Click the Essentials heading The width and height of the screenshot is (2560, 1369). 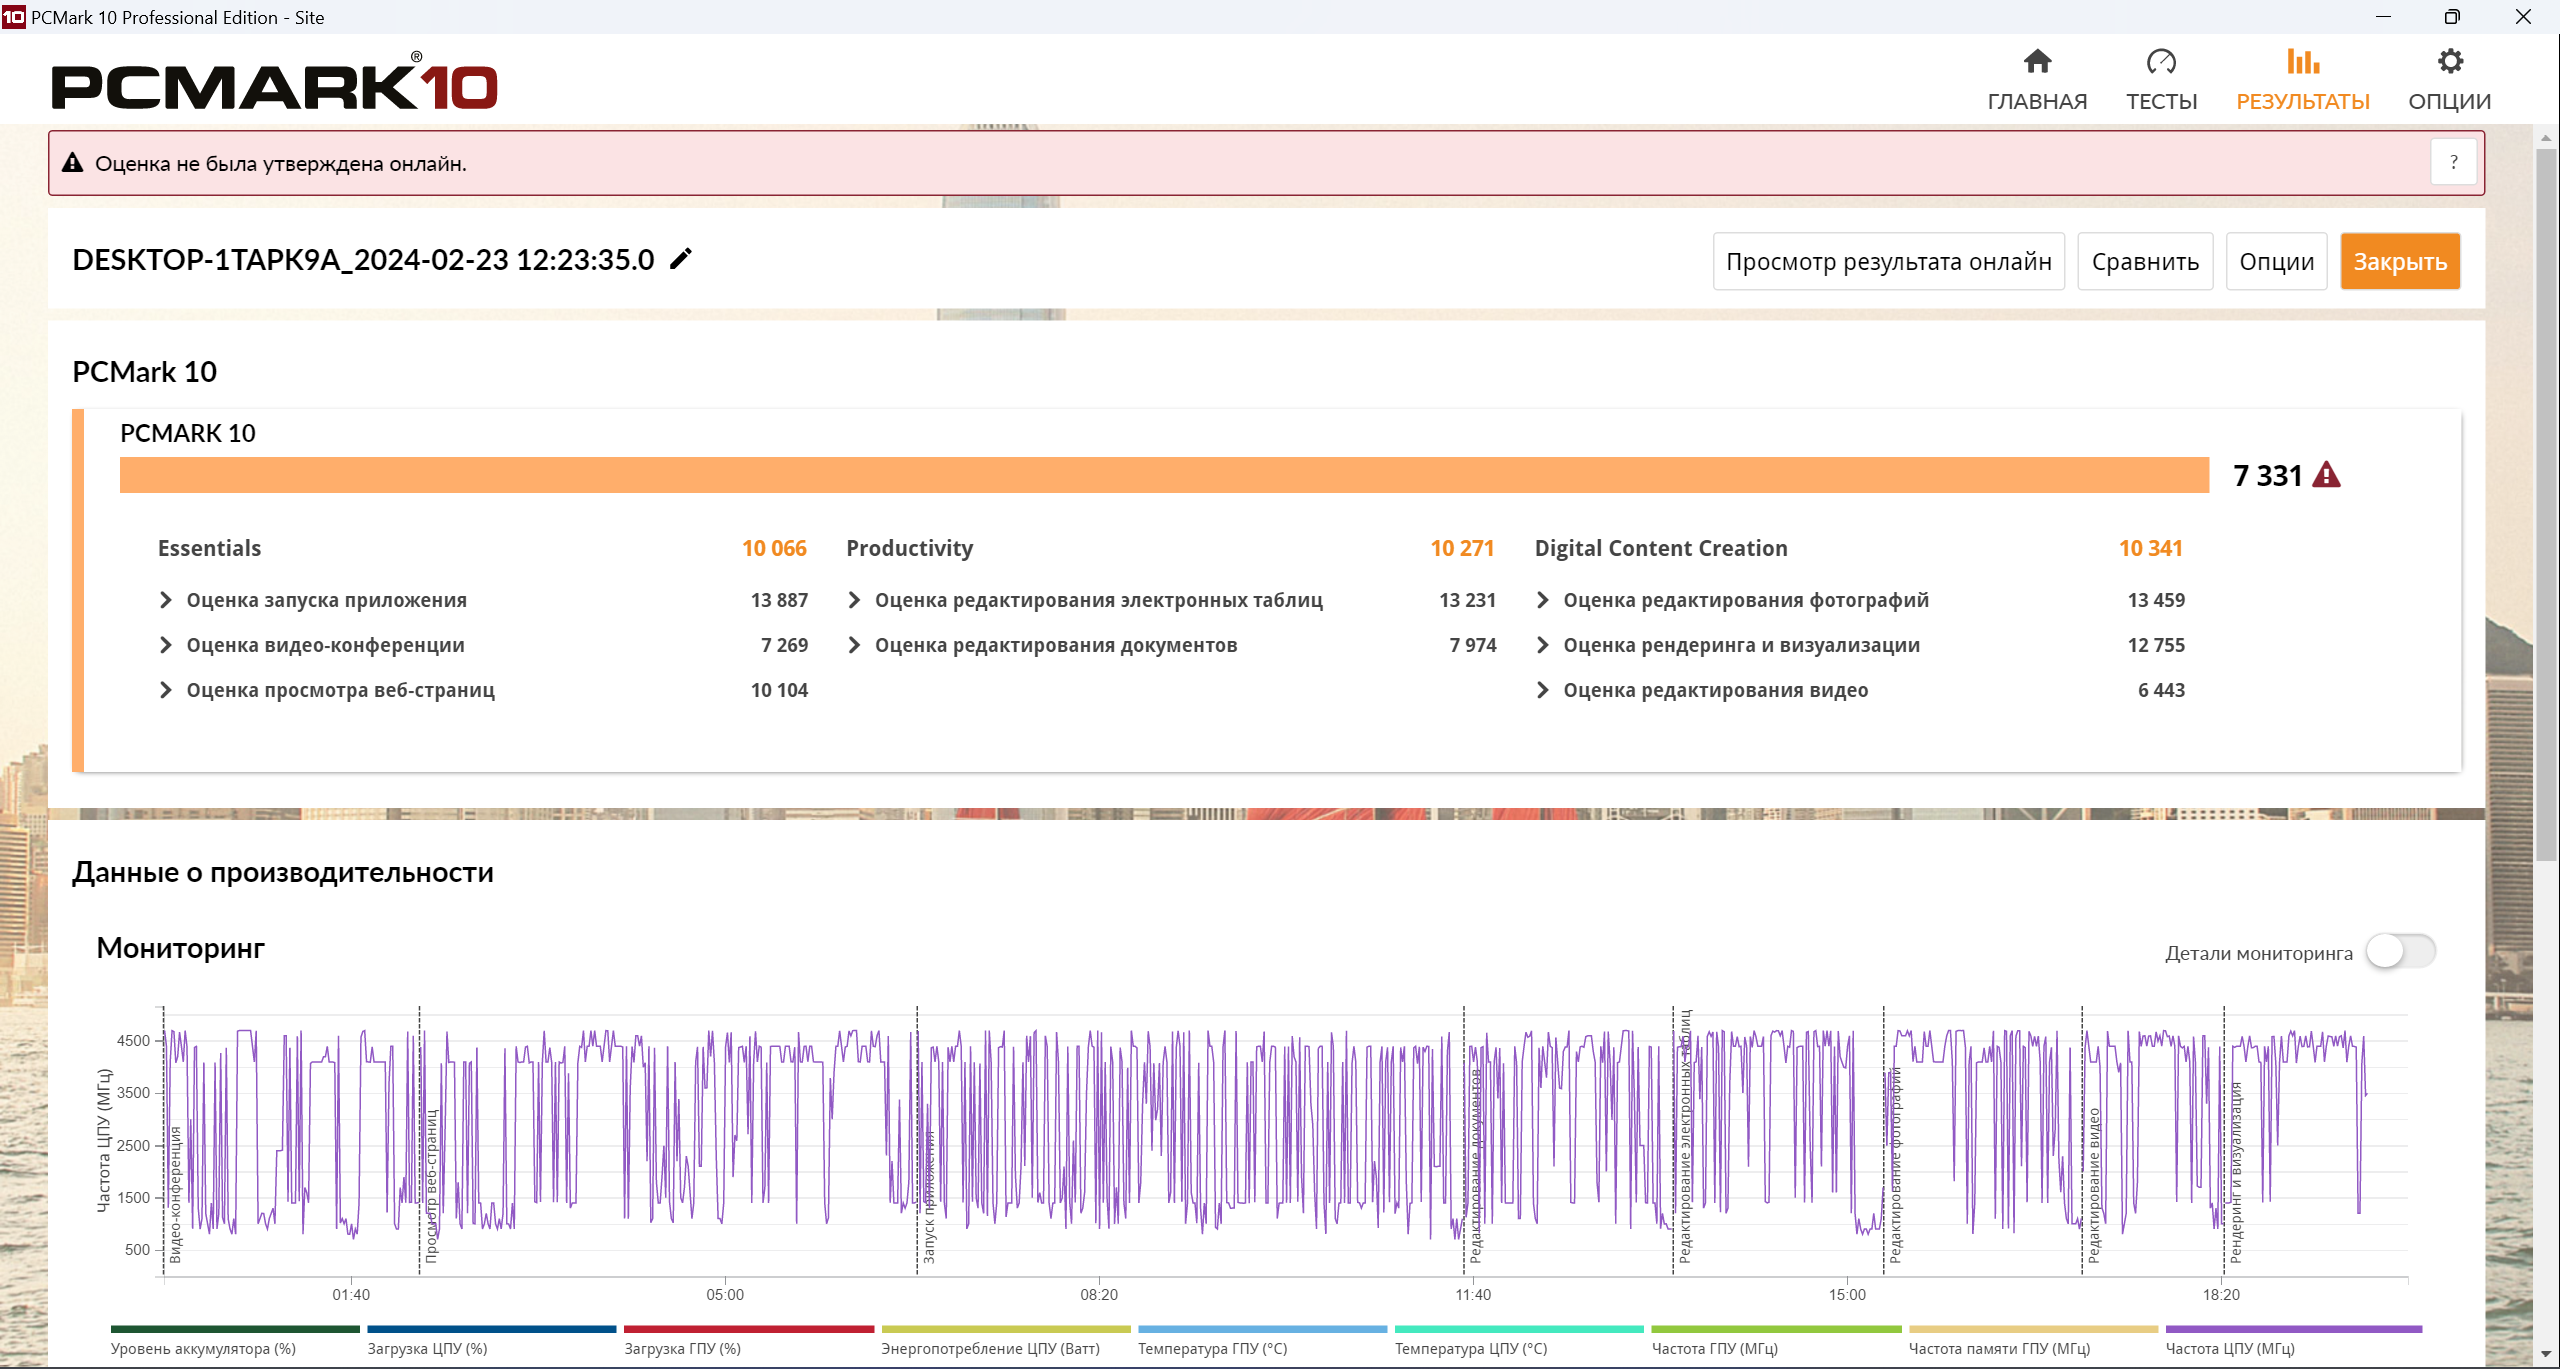(x=209, y=548)
